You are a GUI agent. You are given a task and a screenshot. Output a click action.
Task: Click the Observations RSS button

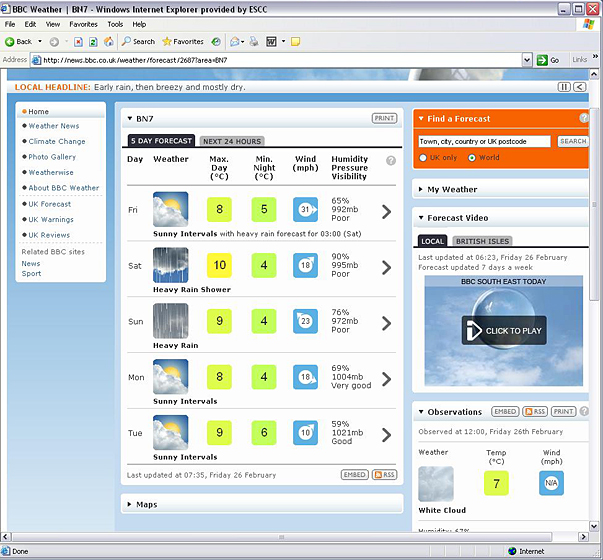click(x=535, y=412)
